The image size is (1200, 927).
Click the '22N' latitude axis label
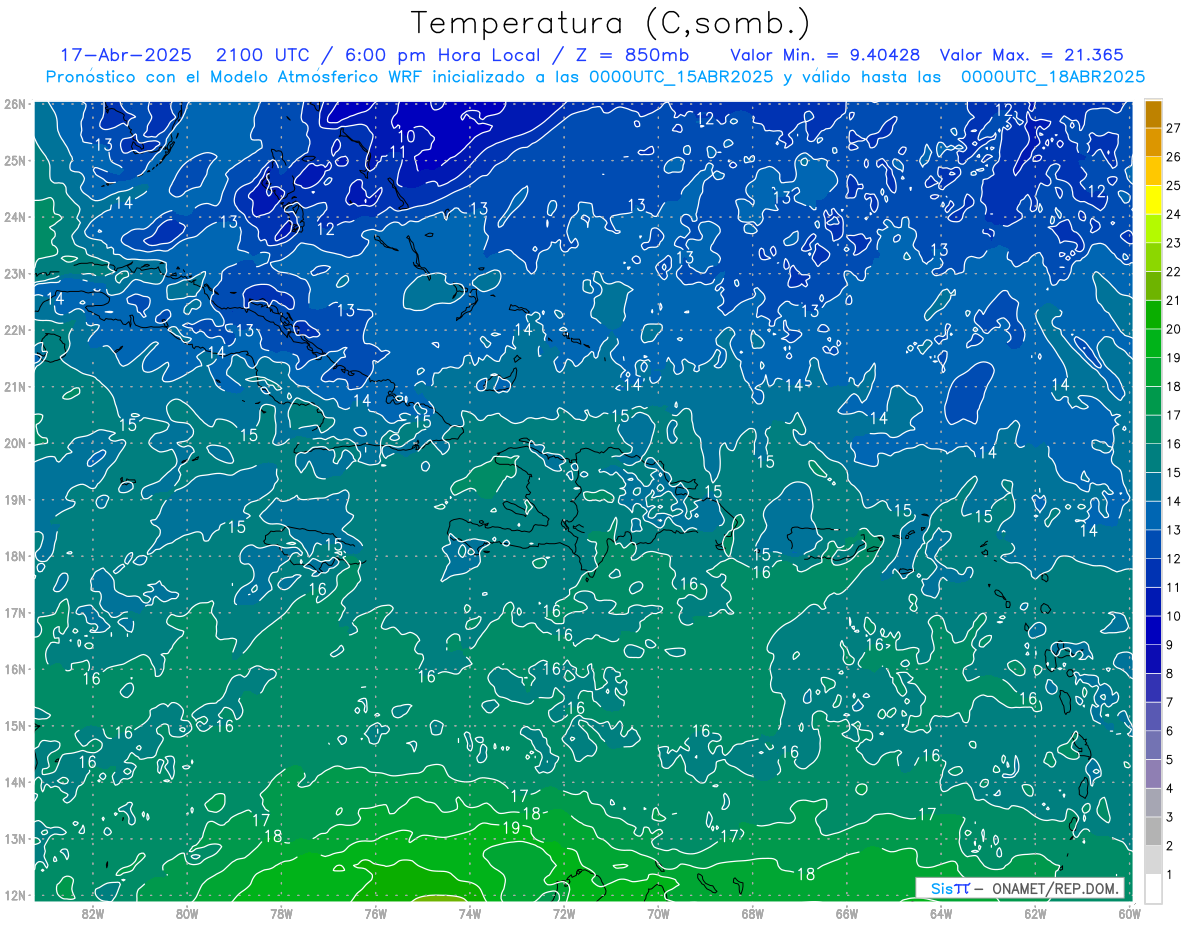coord(14,330)
